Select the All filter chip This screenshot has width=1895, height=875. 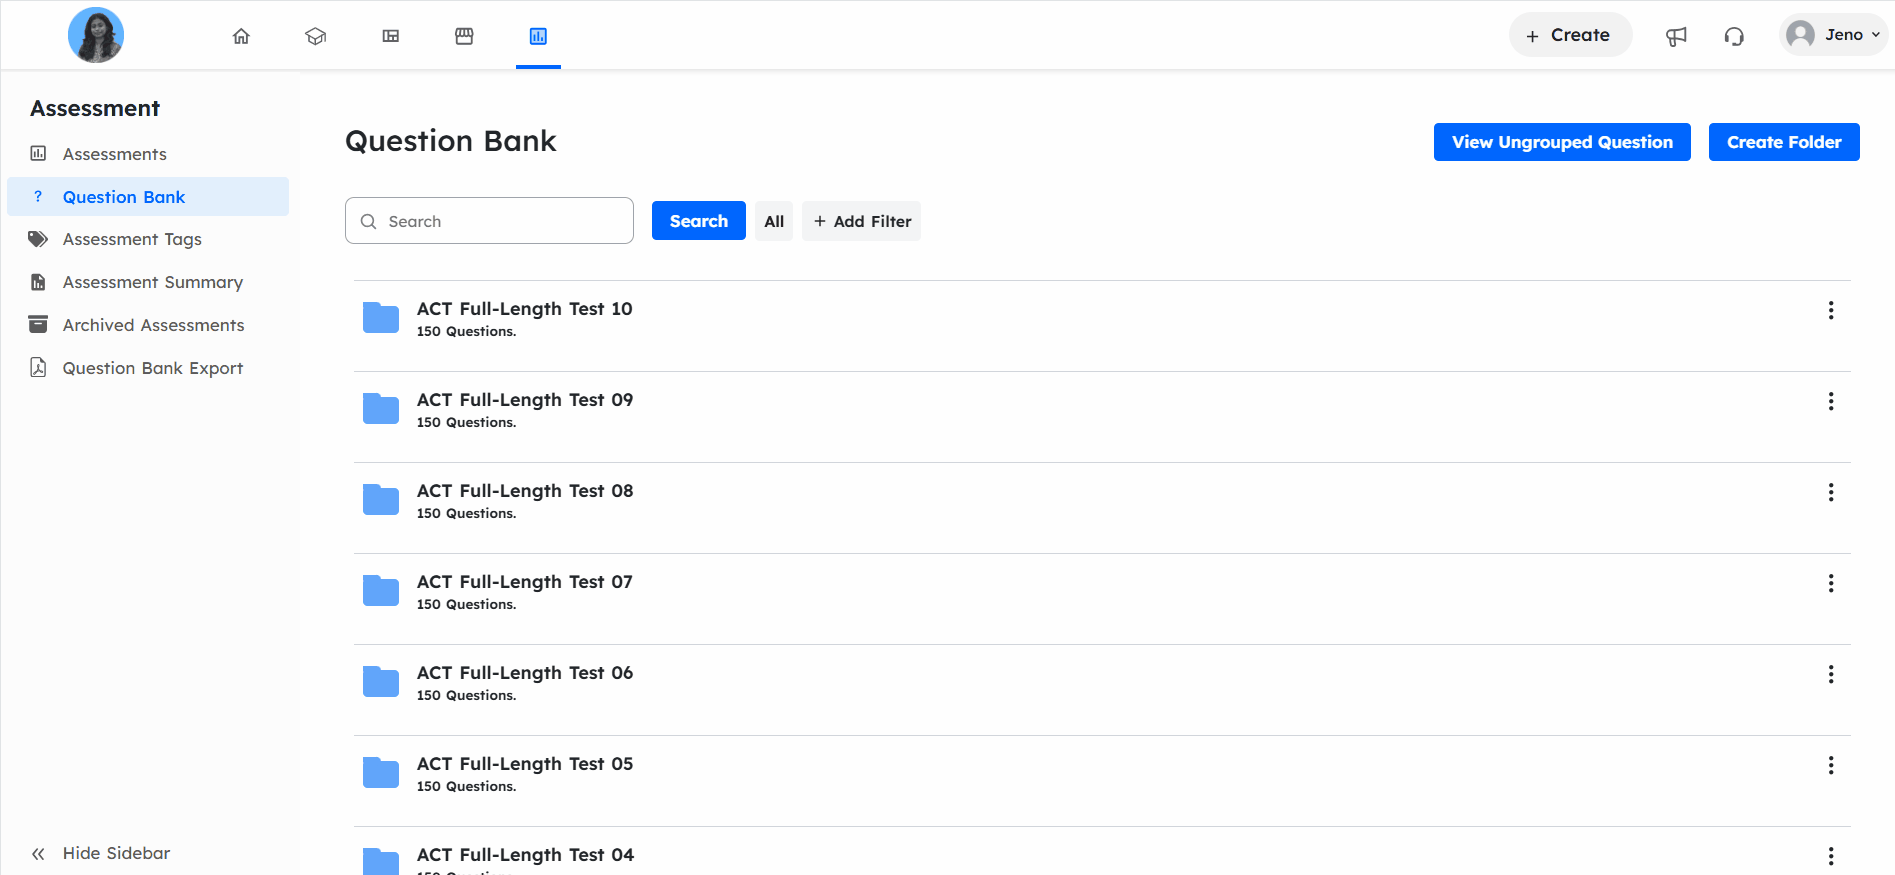coord(774,221)
